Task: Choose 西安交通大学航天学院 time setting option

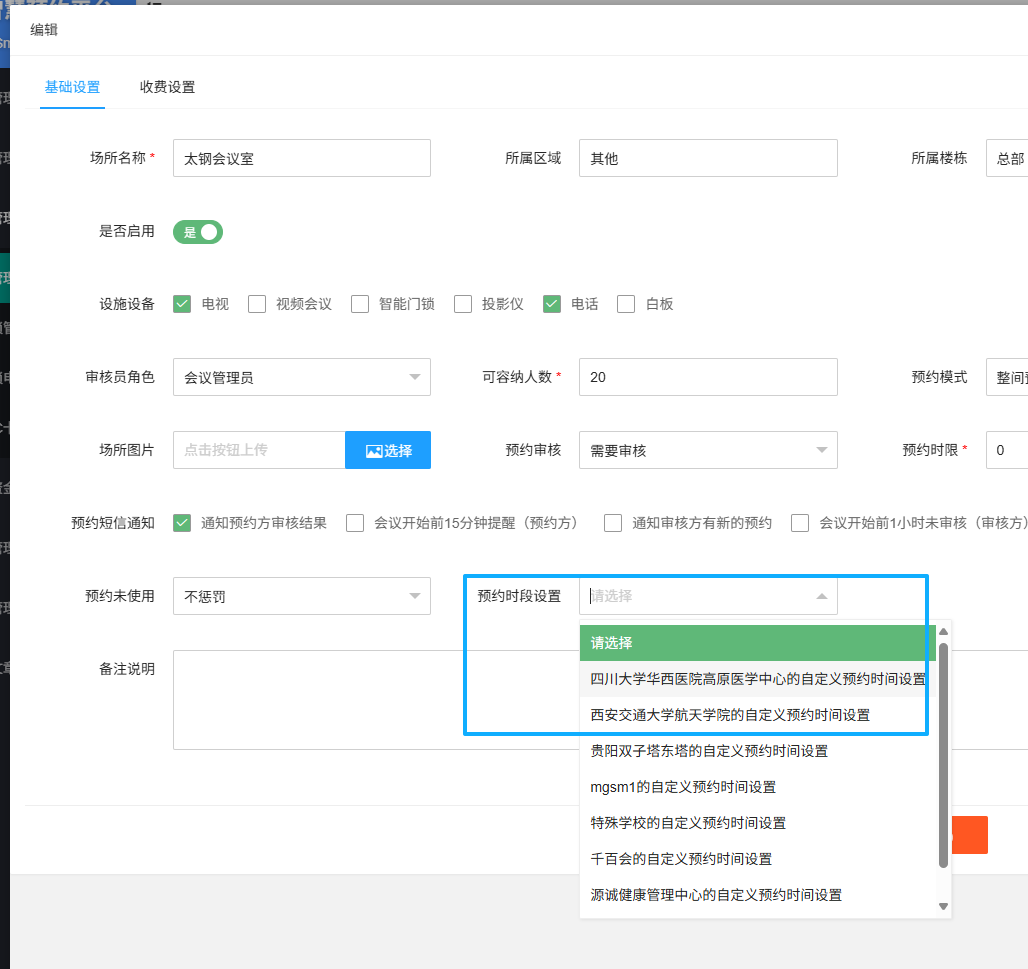Action: pos(730,715)
